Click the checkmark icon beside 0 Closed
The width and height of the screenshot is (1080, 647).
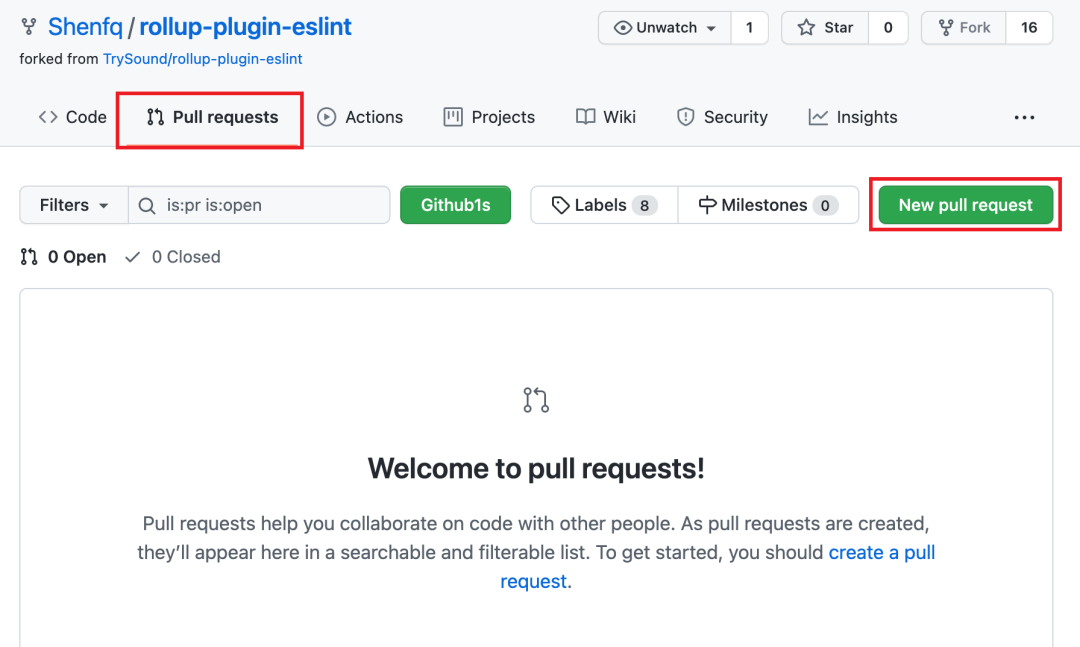click(133, 257)
